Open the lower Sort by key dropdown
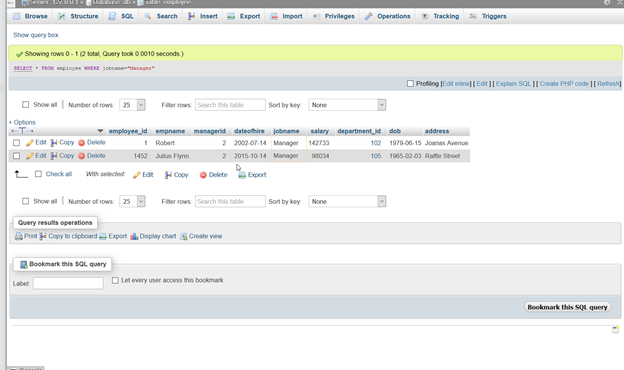The width and height of the screenshot is (624, 370). tap(347, 201)
